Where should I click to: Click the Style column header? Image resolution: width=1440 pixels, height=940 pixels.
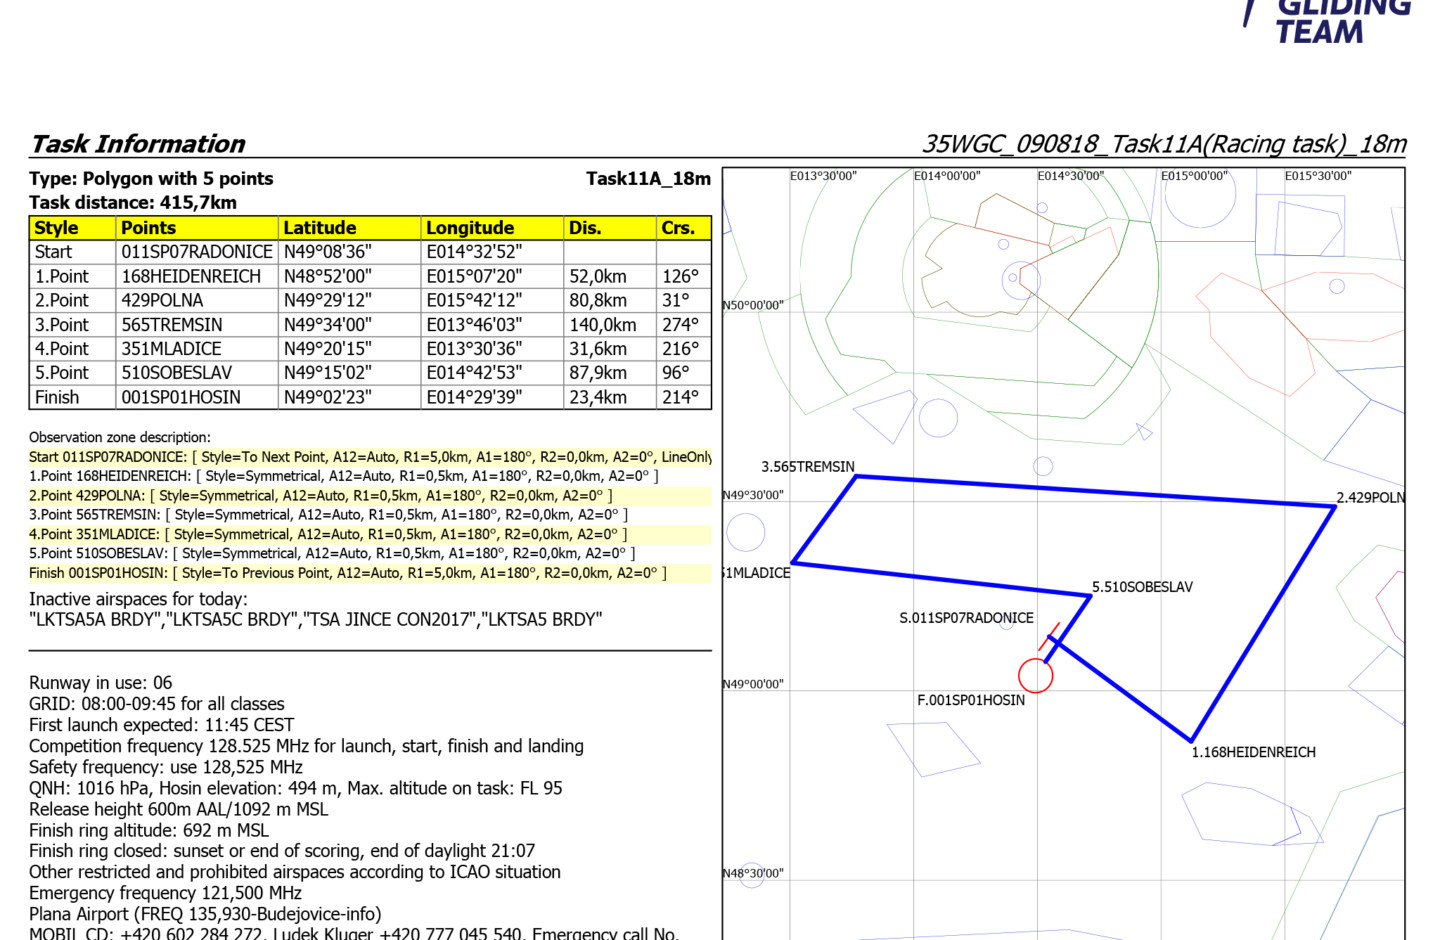[56, 228]
